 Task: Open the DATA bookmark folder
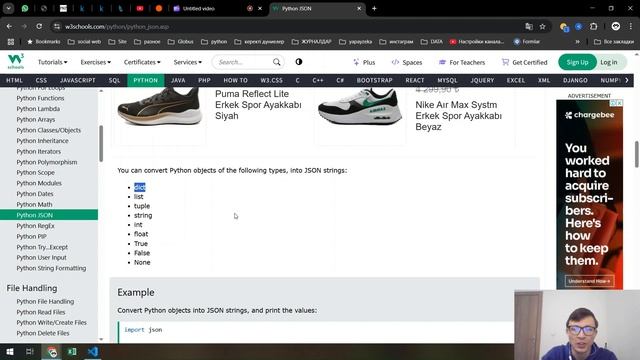coord(432,42)
